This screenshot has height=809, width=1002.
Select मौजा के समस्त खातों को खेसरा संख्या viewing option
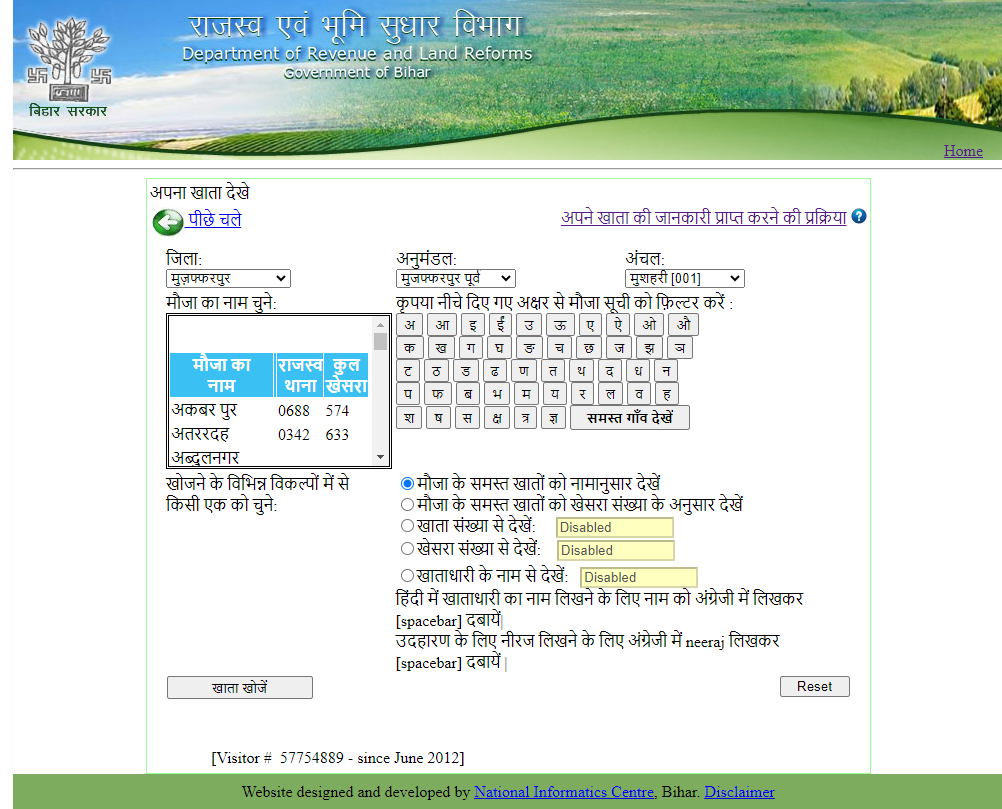(x=407, y=505)
